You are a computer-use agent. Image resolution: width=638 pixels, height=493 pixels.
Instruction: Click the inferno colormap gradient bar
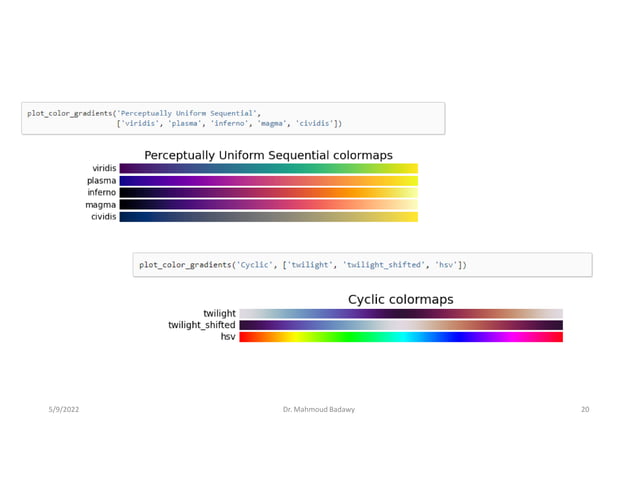click(x=268, y=192)
